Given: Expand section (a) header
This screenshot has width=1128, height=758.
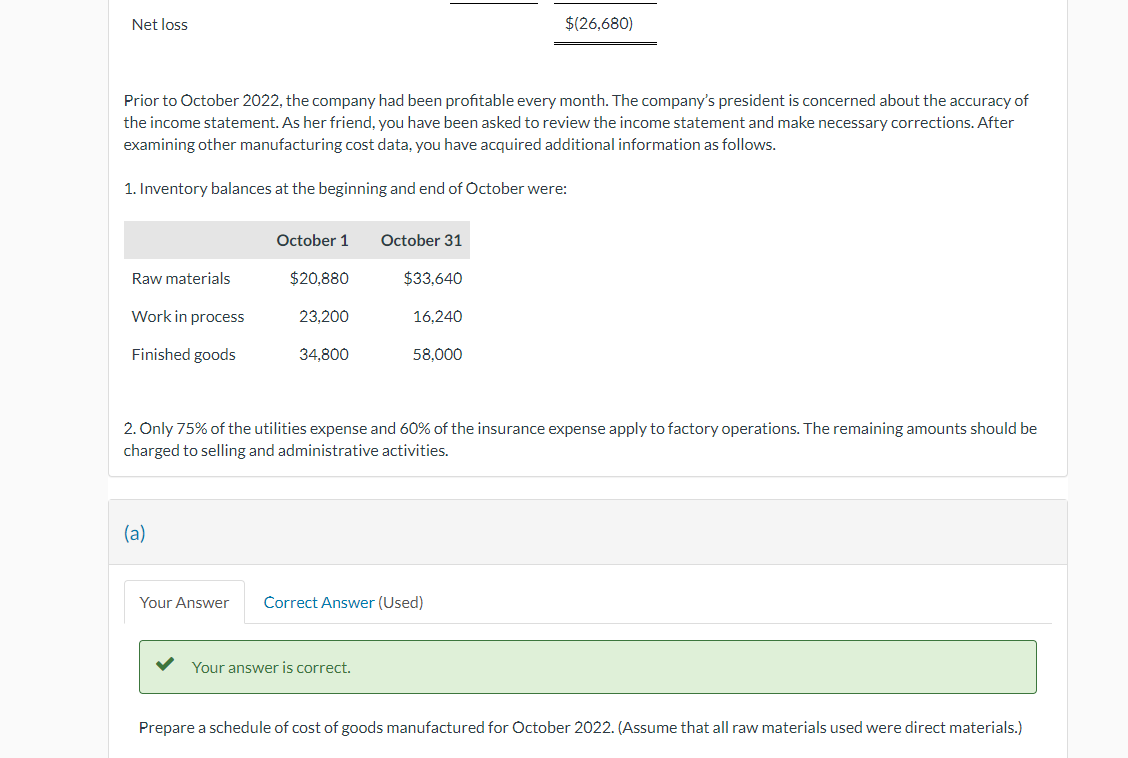Looking at the screenshot, I should 134,533.
